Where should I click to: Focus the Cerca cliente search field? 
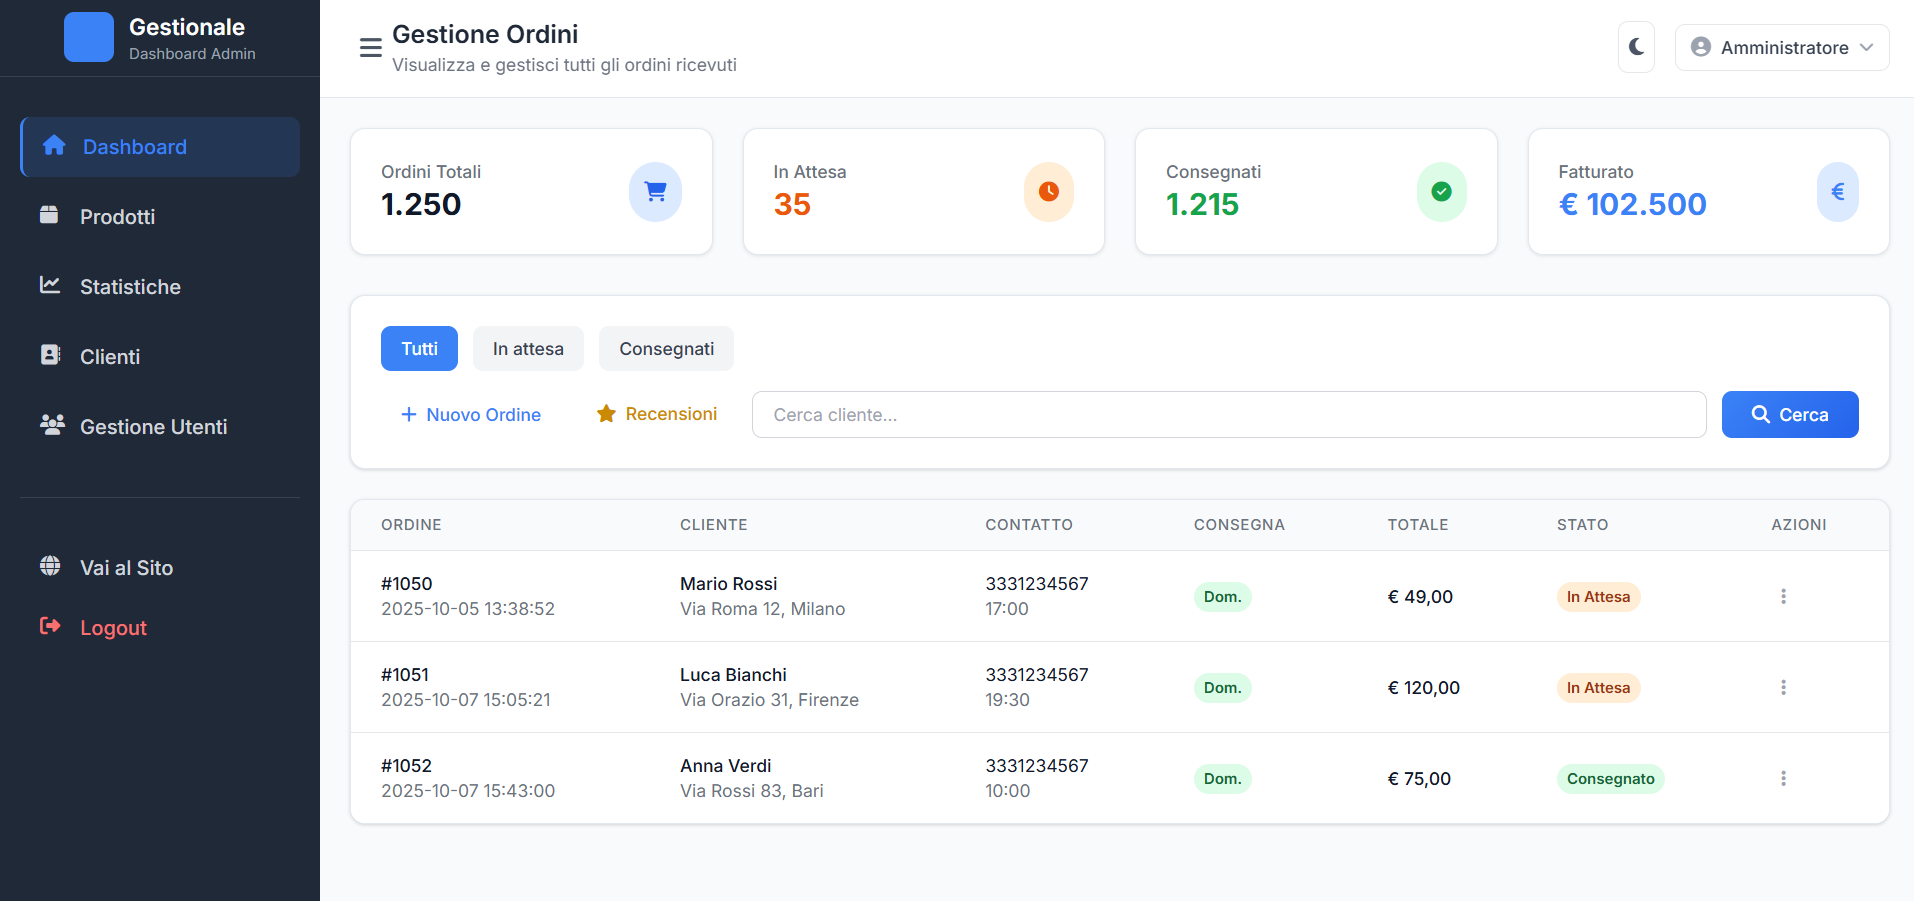1228,414
